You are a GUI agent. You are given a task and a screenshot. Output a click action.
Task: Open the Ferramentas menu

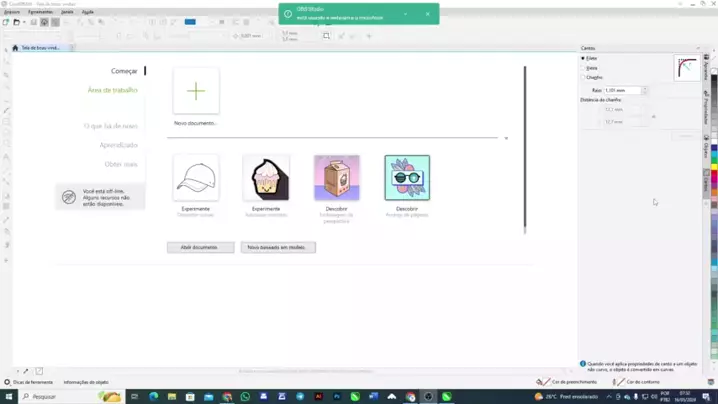pyautogui.click(x=40, y=12)
